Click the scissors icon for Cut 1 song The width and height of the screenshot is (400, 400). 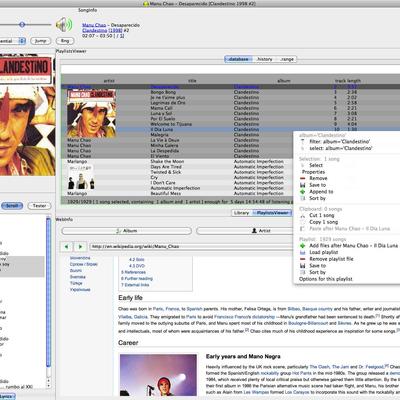[x=303, y=215]
